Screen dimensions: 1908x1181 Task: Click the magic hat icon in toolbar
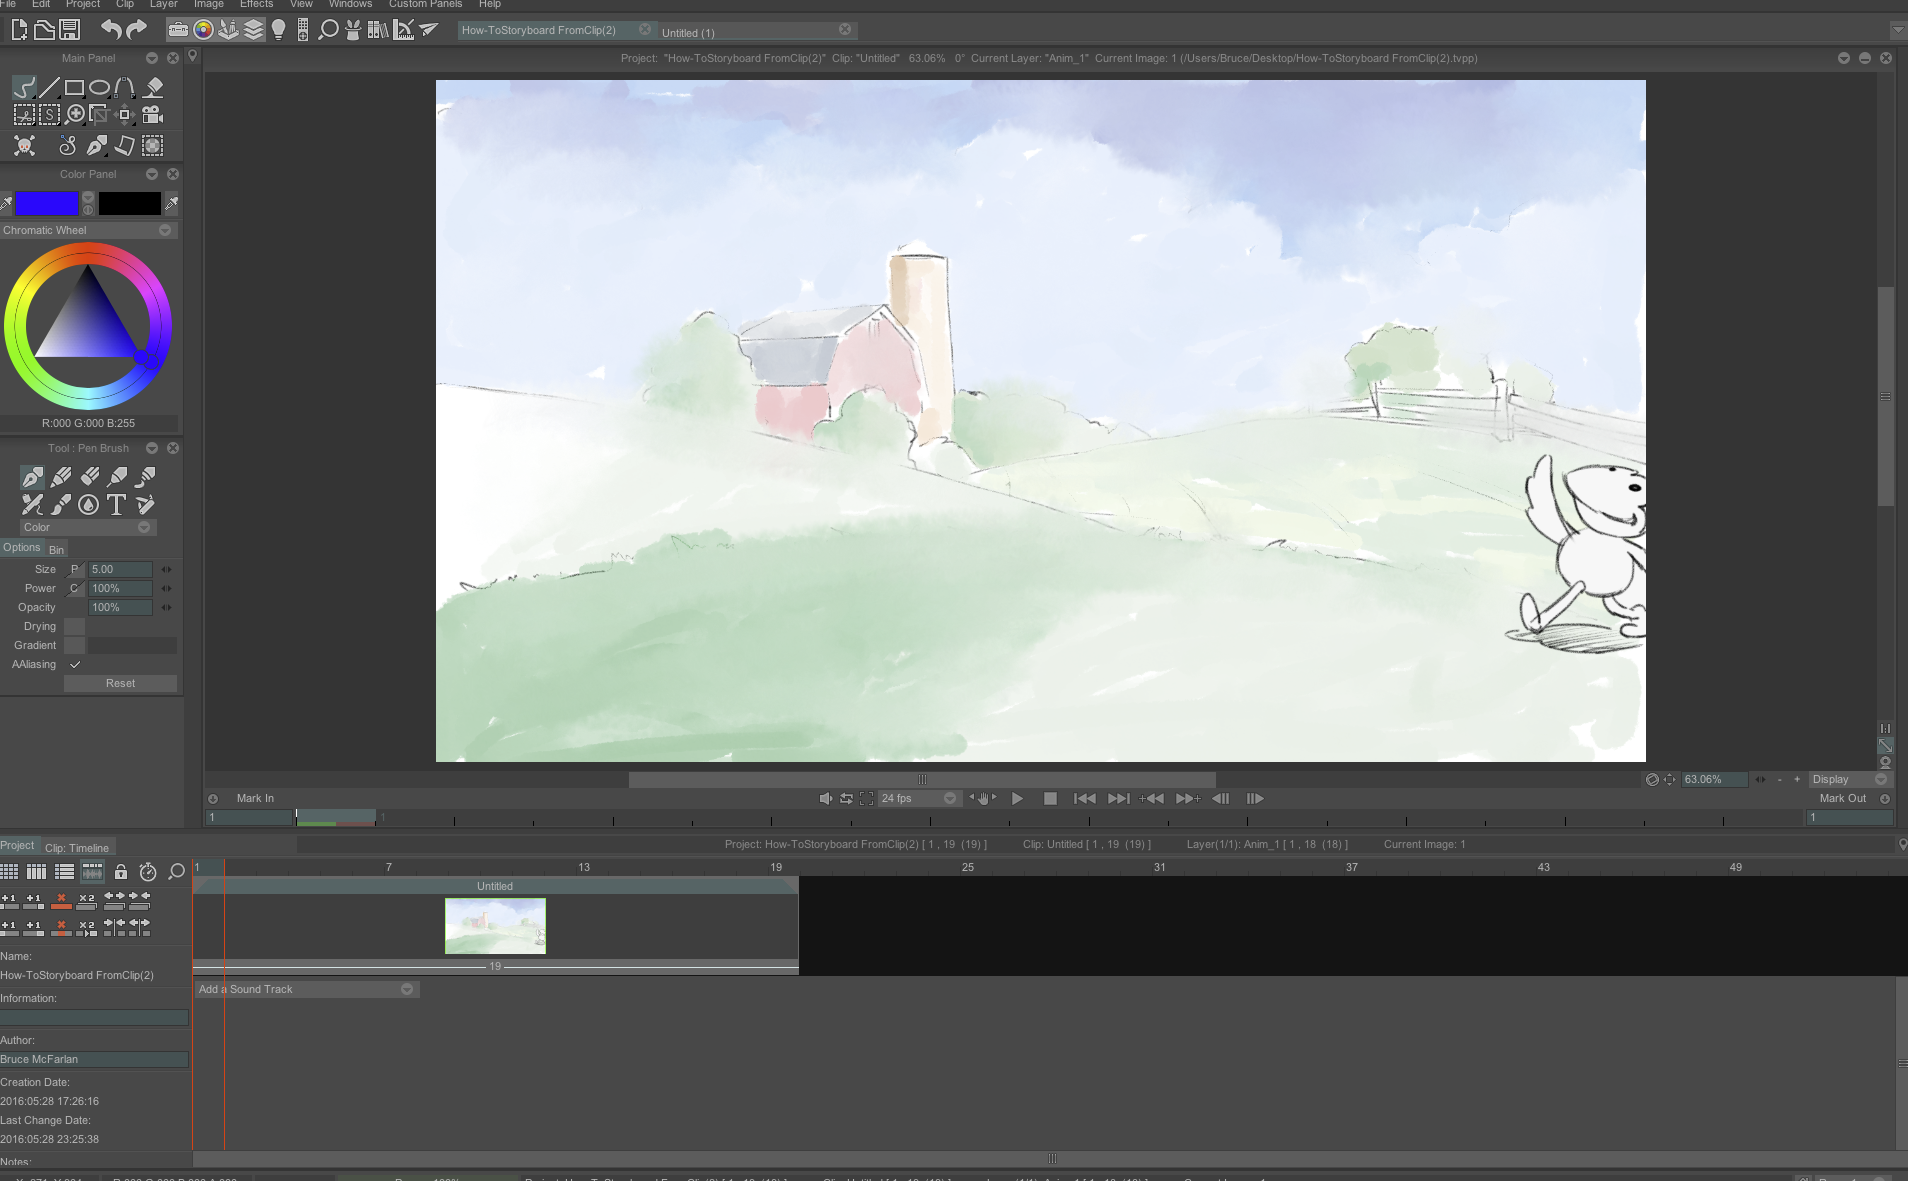[353, 30]
